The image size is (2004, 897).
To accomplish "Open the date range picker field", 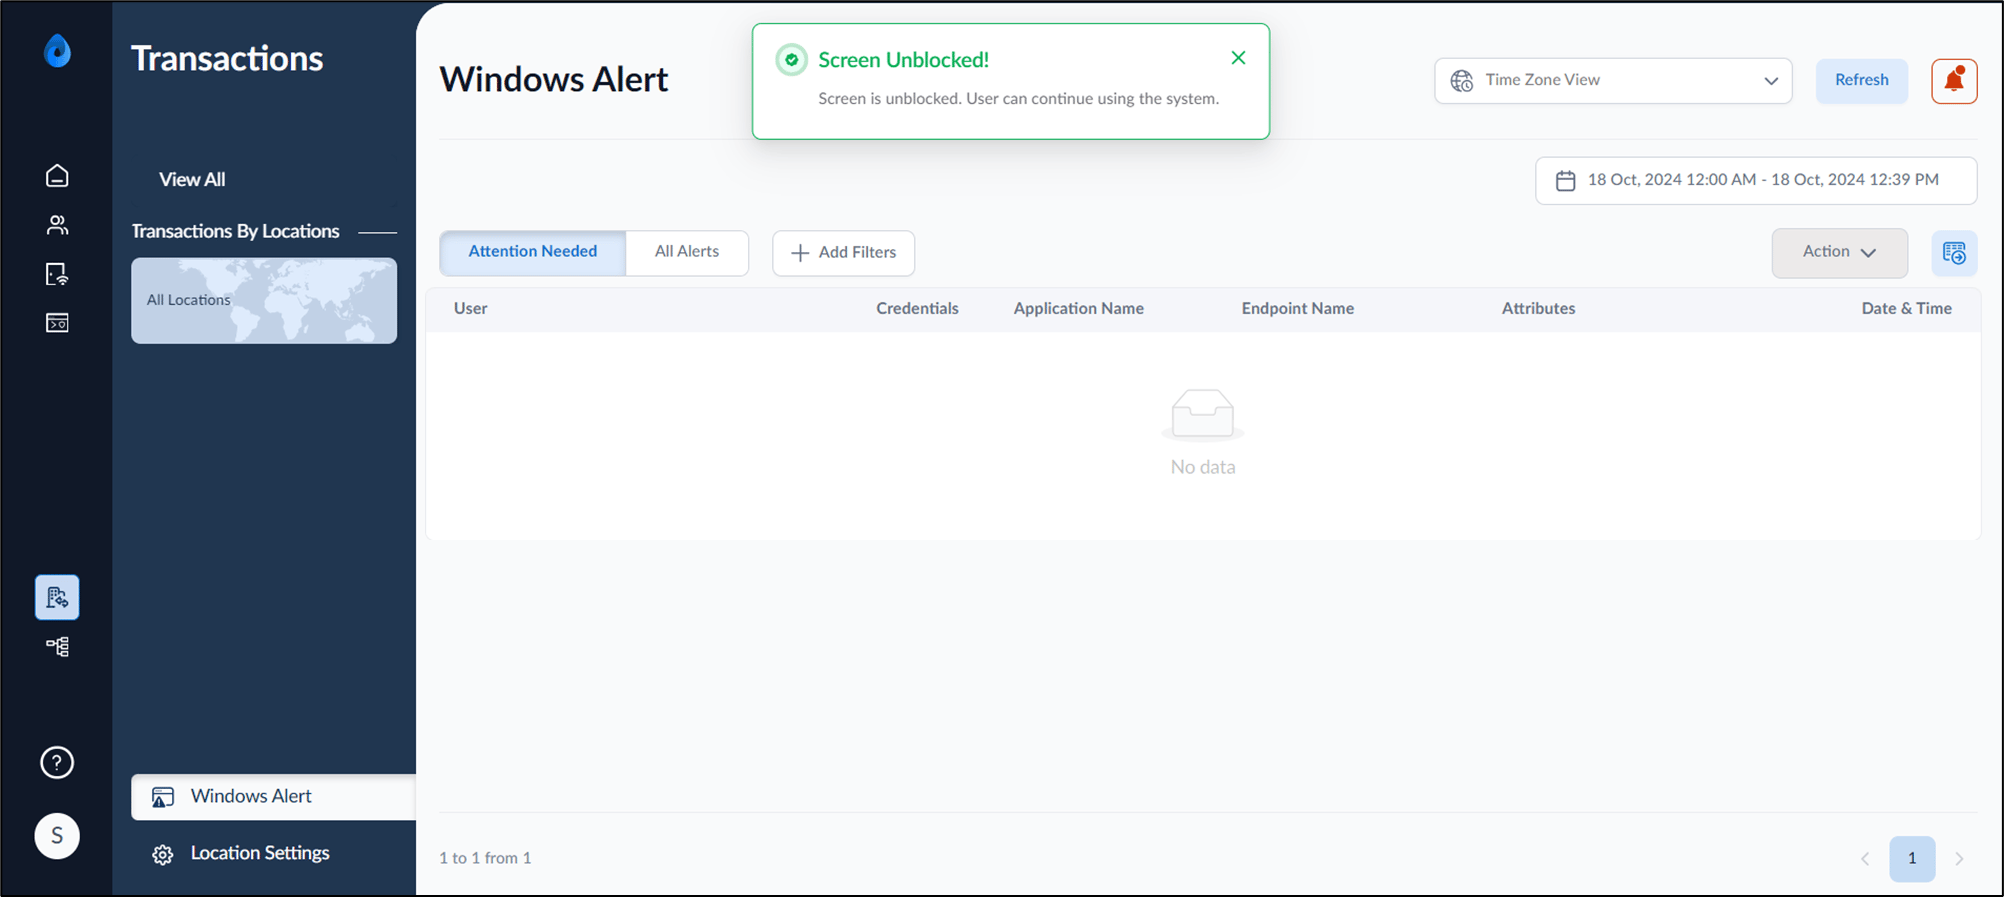I will (x=1756, y=181).
